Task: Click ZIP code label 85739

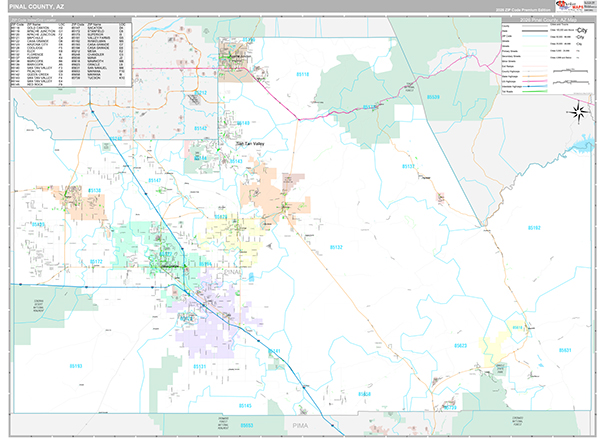Action: (450, 408)
